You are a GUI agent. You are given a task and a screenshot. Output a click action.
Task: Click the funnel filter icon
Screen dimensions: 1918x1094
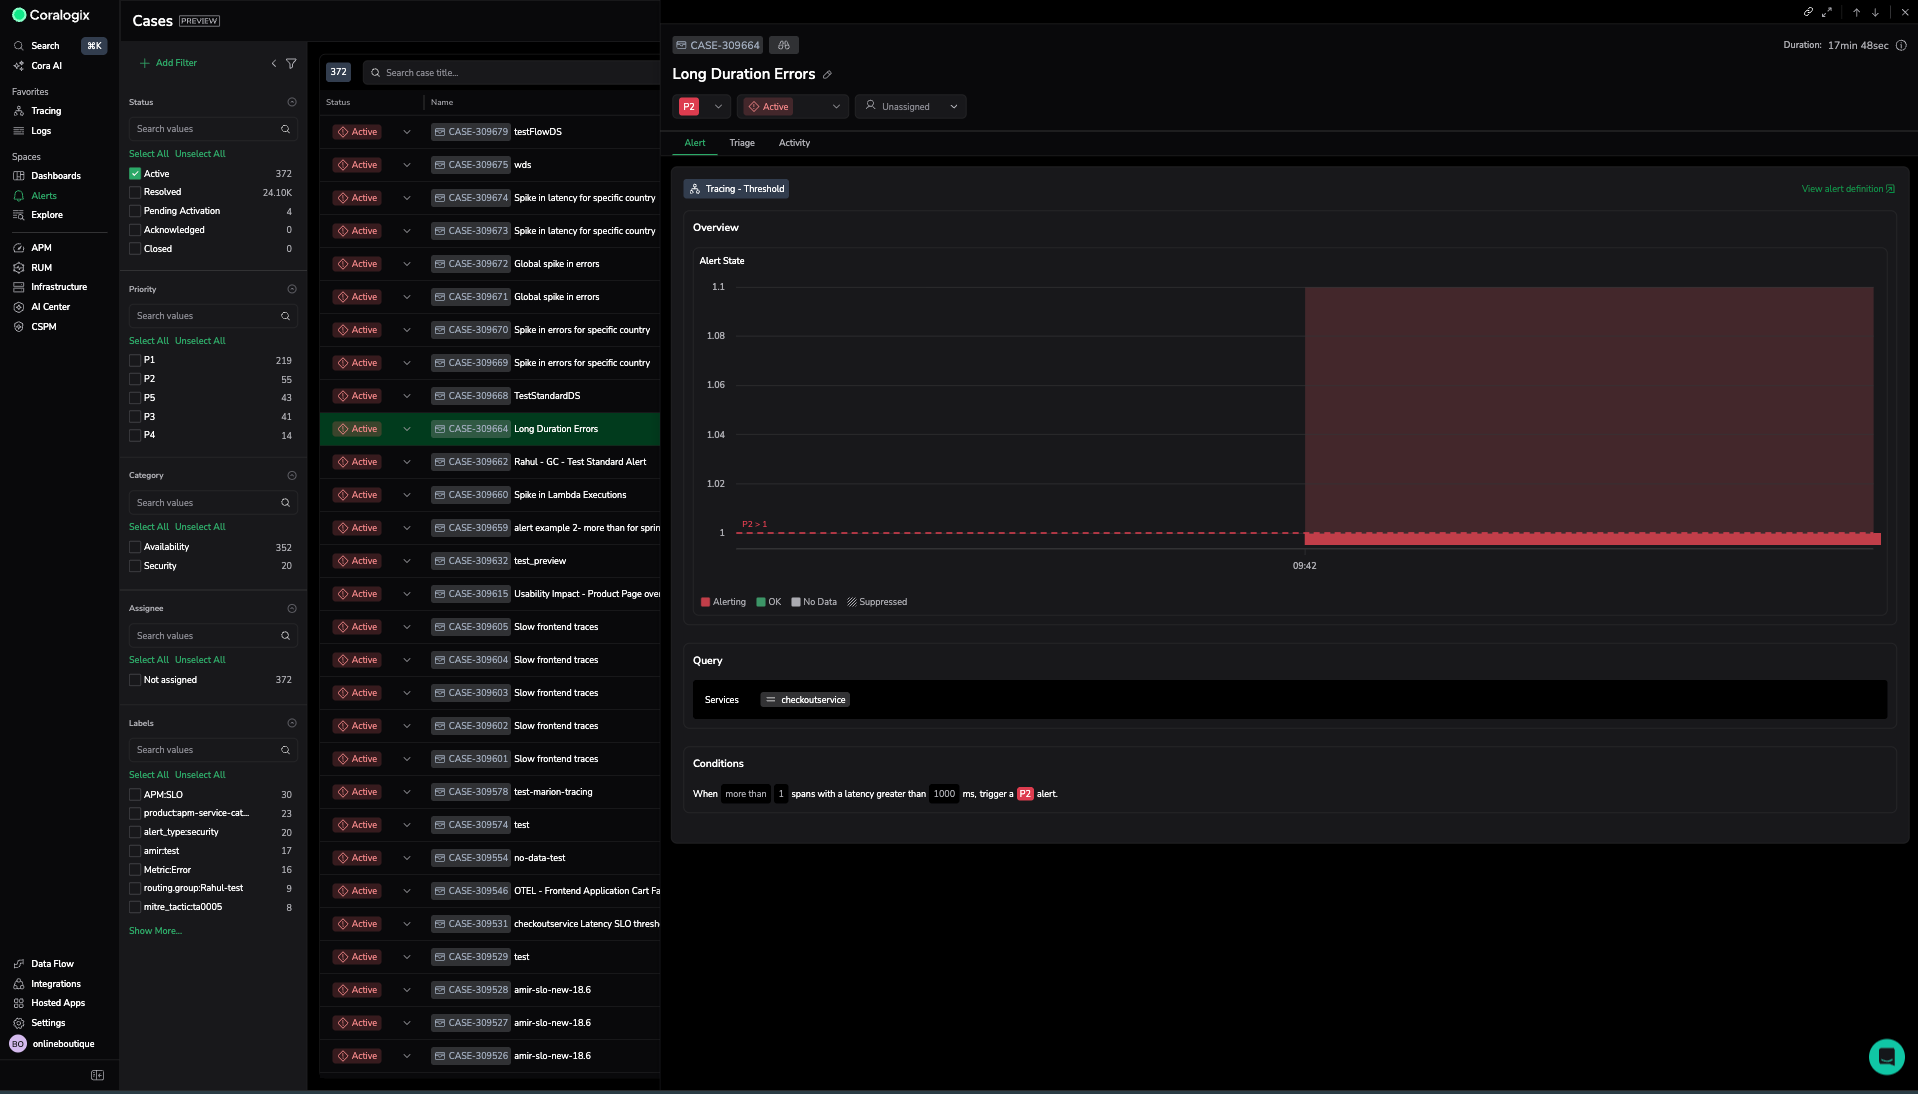click(291, 63)
